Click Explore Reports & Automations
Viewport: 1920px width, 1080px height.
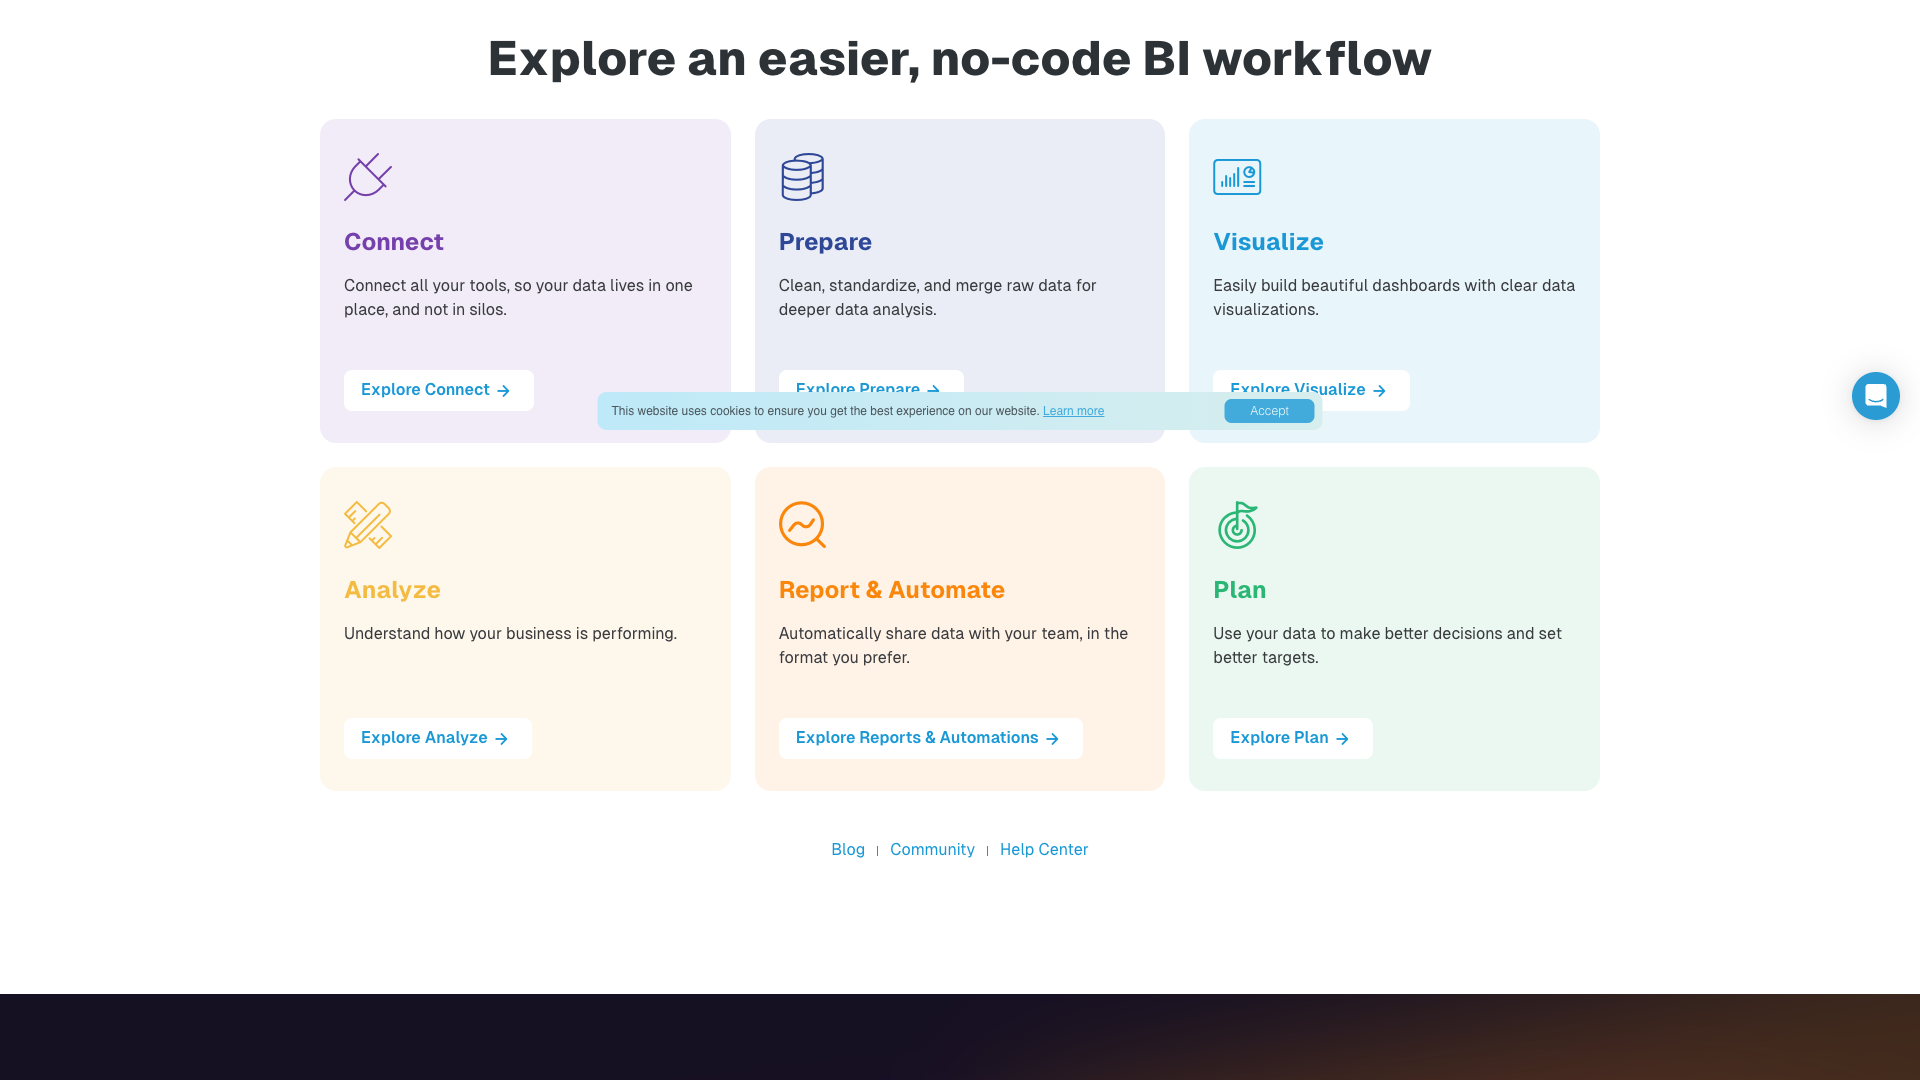point(929,738)
